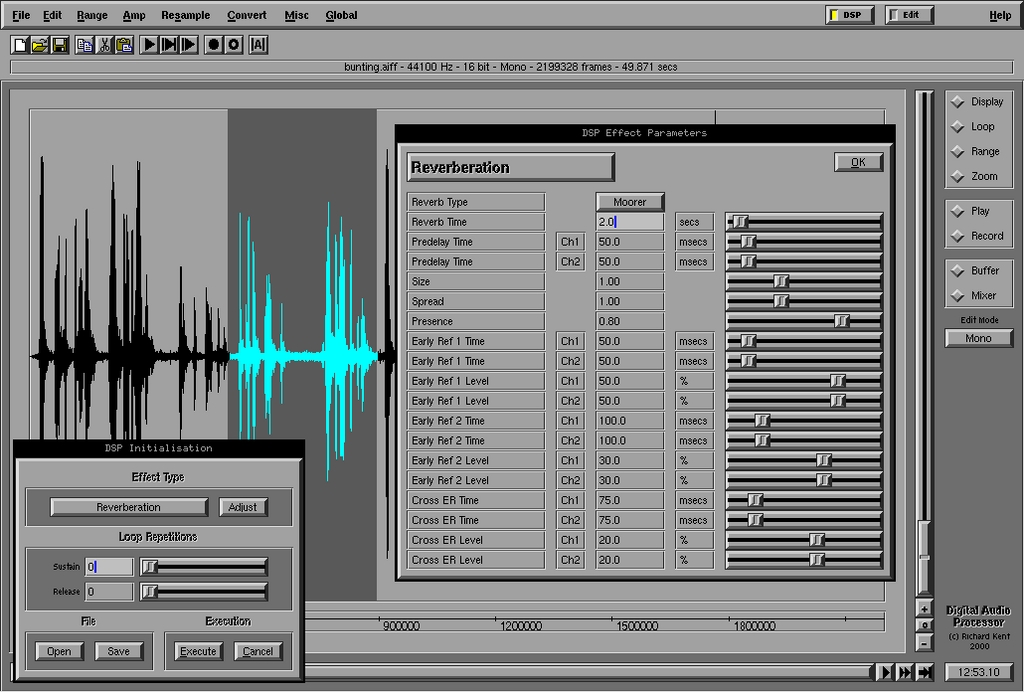Click the New file icon in toolbar
Image resolution: width=1024 pixels, height=692 pixels.
pyautogui.click(x=20, y=45)
